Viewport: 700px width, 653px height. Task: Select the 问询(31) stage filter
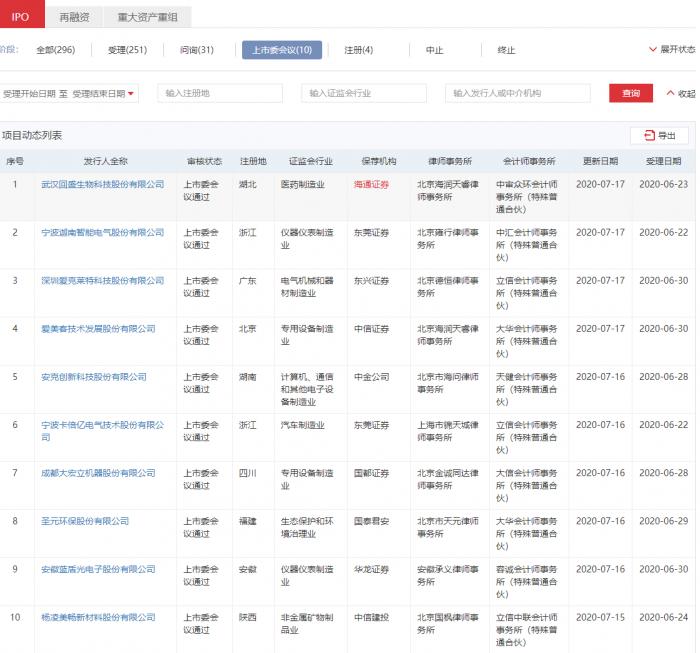tap(197, 50)
